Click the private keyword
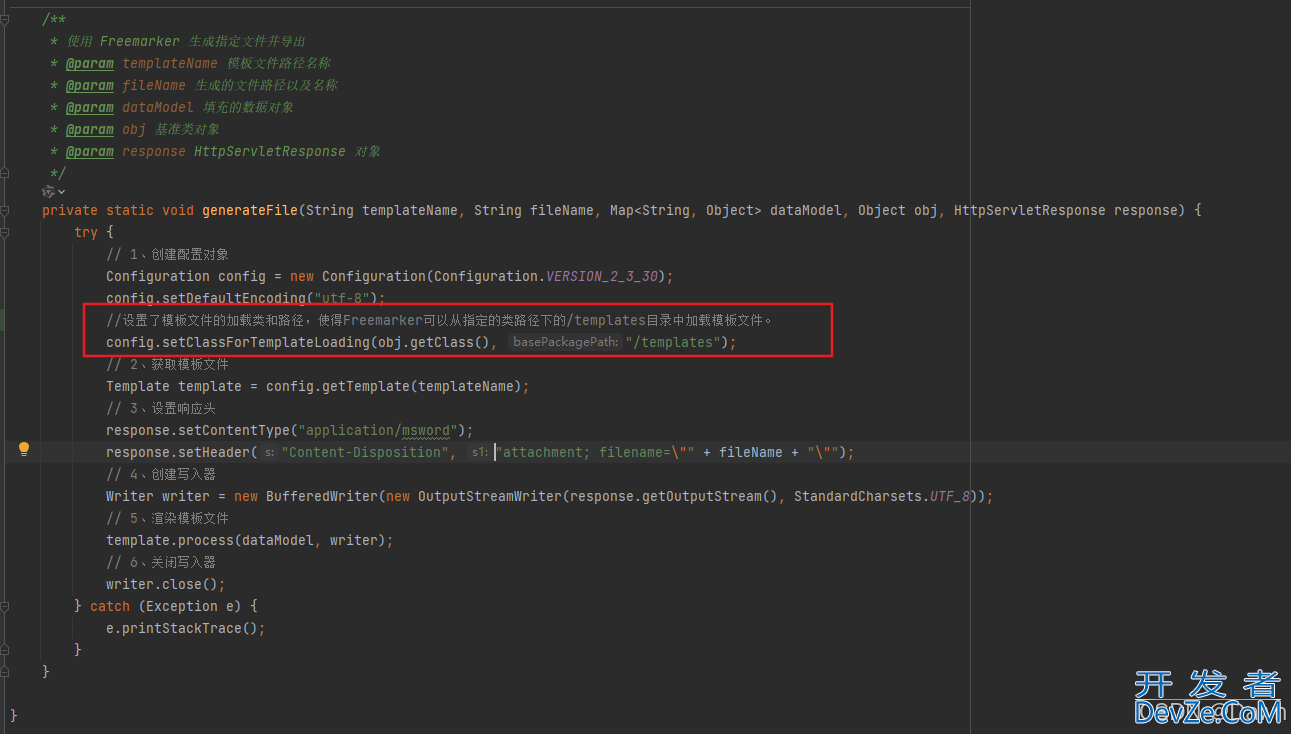This screenshot has height=734, width=1291. click(x=70, y=210)
